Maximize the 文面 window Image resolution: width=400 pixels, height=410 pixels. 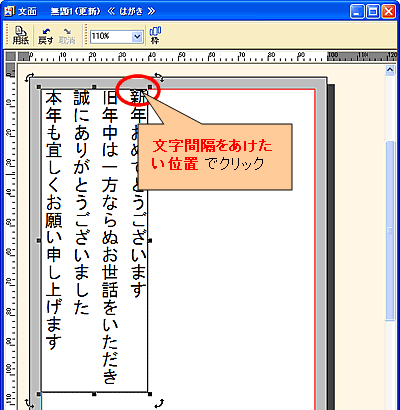click(372, 12)
